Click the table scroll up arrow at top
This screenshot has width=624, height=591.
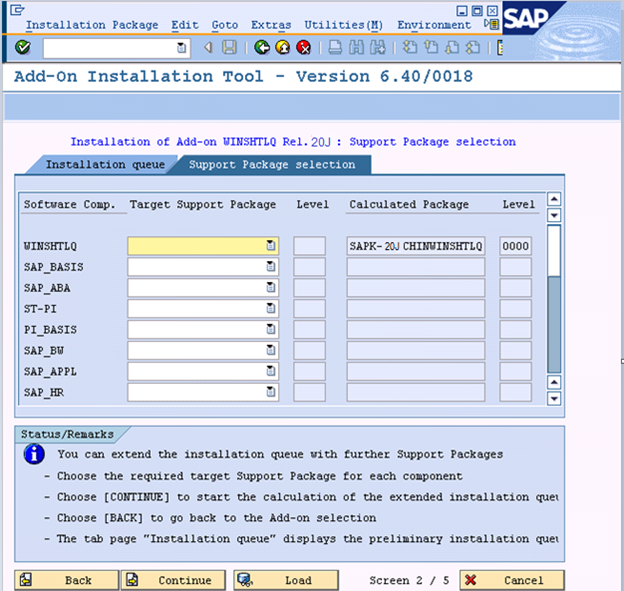click(554, 199)
